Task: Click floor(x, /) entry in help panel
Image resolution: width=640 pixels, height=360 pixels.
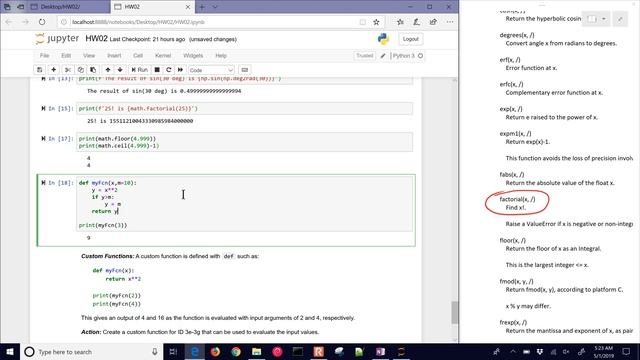Action: point(512,240)
